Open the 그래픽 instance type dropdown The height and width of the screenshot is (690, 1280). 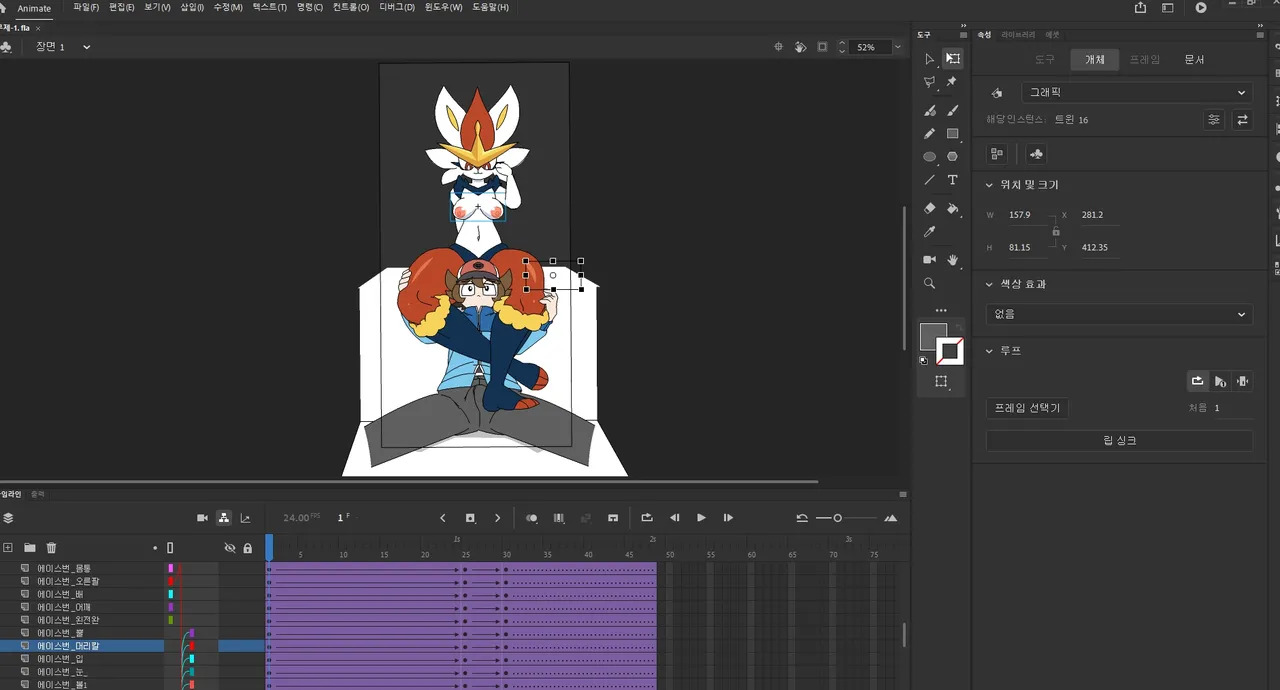pos(1137,93)
